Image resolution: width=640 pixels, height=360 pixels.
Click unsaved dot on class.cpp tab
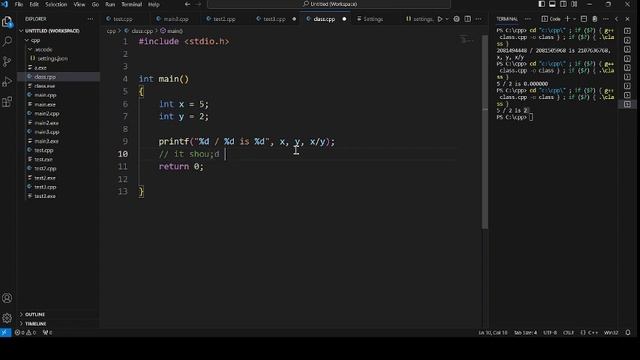click(344, 19)
